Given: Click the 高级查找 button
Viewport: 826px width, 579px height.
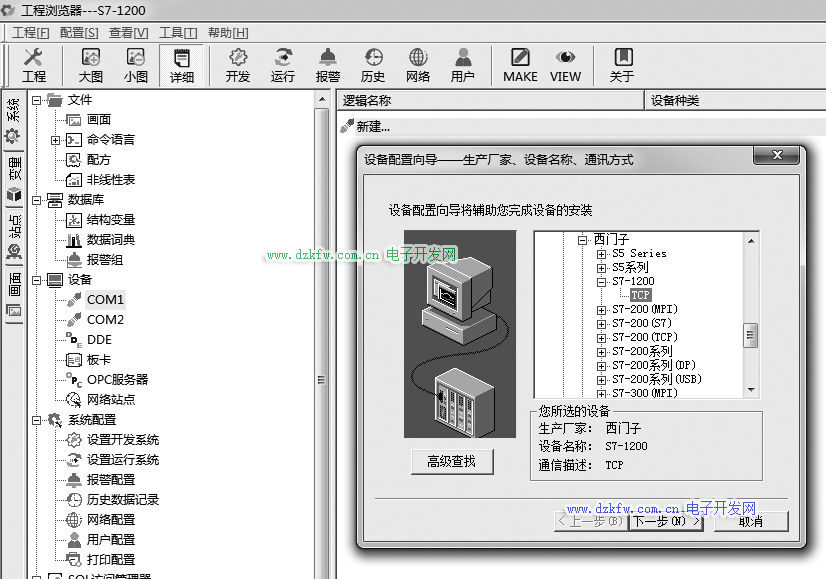Looking at the screenshot, I should coord(452,462).
